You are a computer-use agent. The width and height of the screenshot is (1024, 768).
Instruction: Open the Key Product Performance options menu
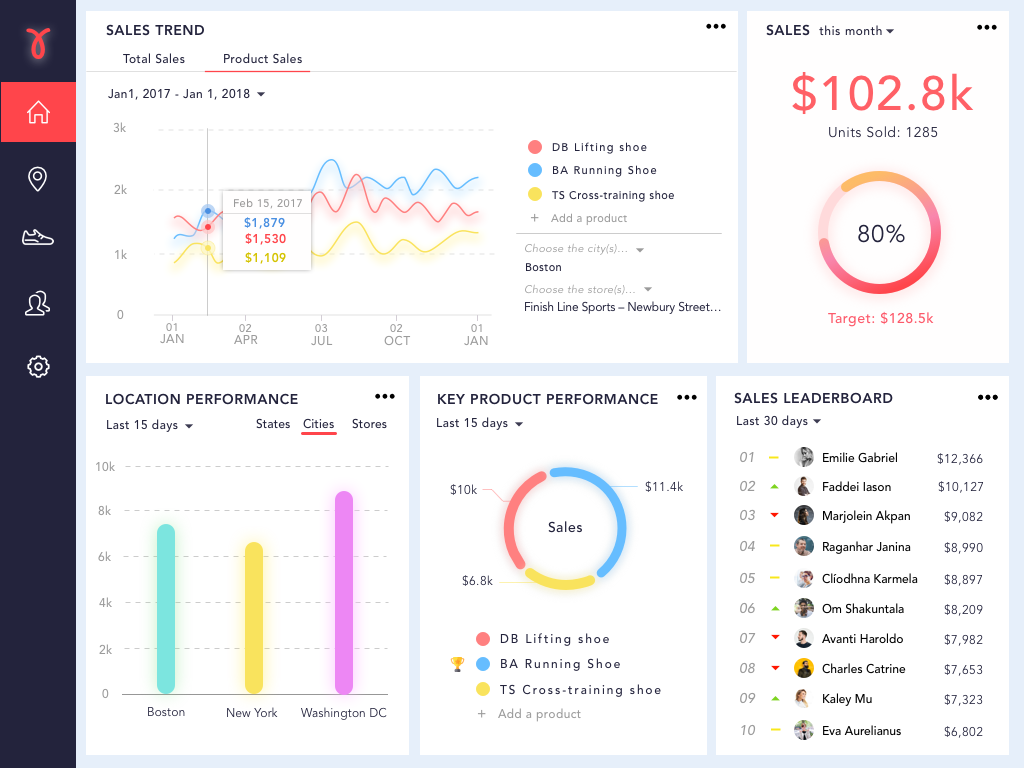click(686, 397)
